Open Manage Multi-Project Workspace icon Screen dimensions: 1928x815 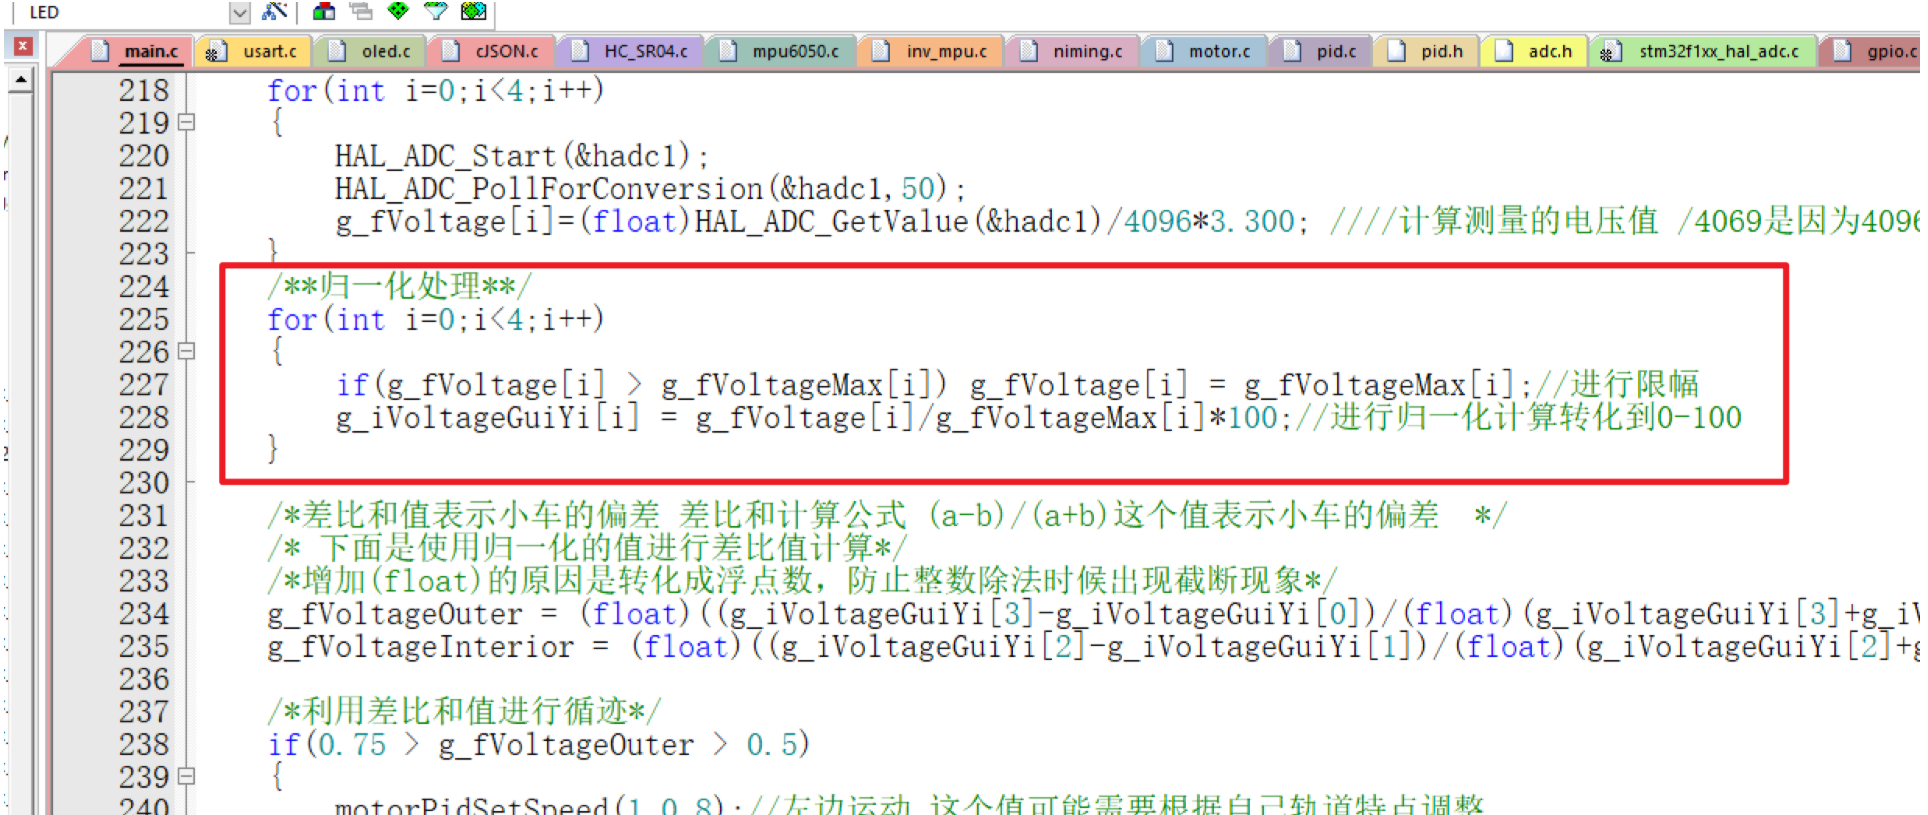[x=361, y=12]
